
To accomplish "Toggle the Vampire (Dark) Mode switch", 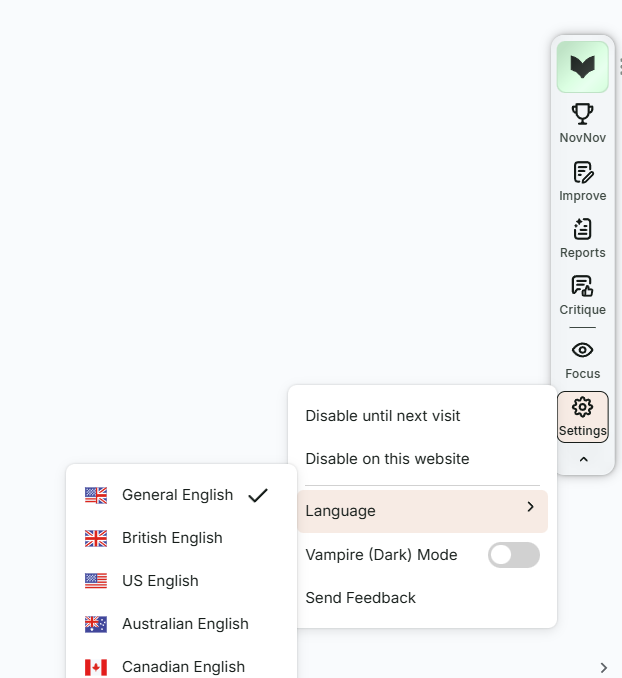I will pos(513,555).
